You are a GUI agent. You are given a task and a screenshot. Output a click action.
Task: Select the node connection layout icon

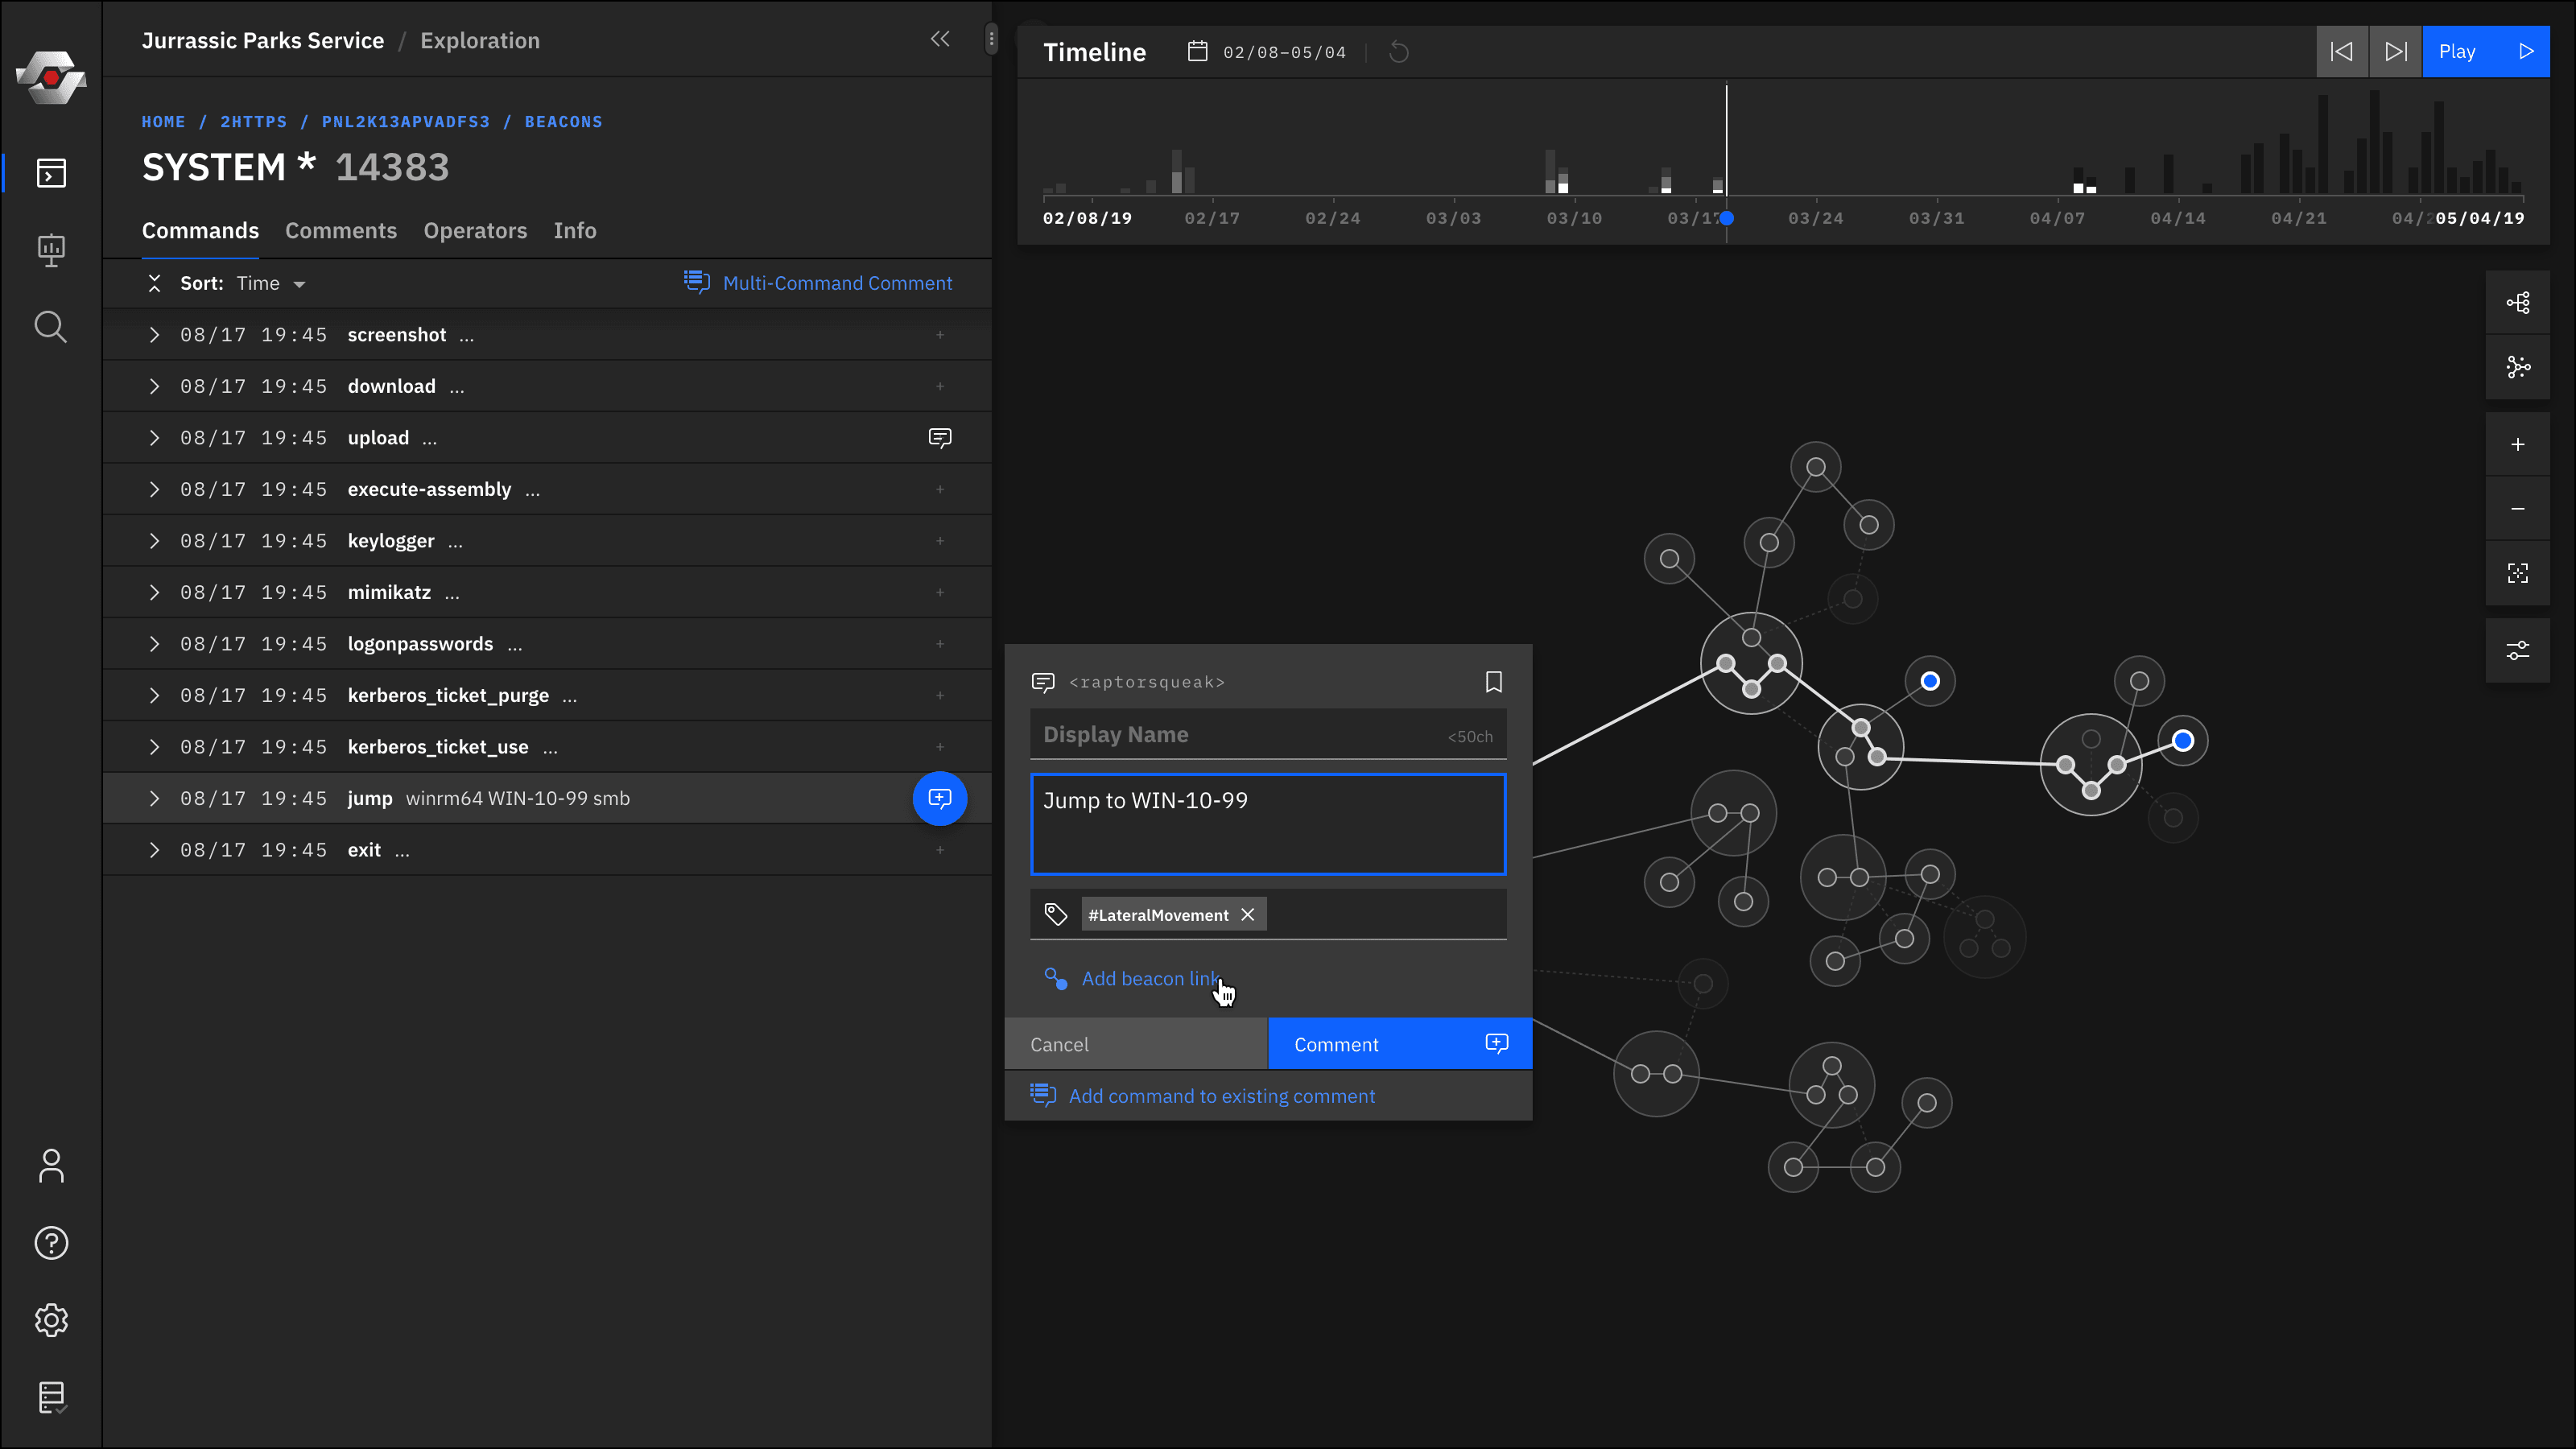pyautogui.click(x=2520, y=303)
